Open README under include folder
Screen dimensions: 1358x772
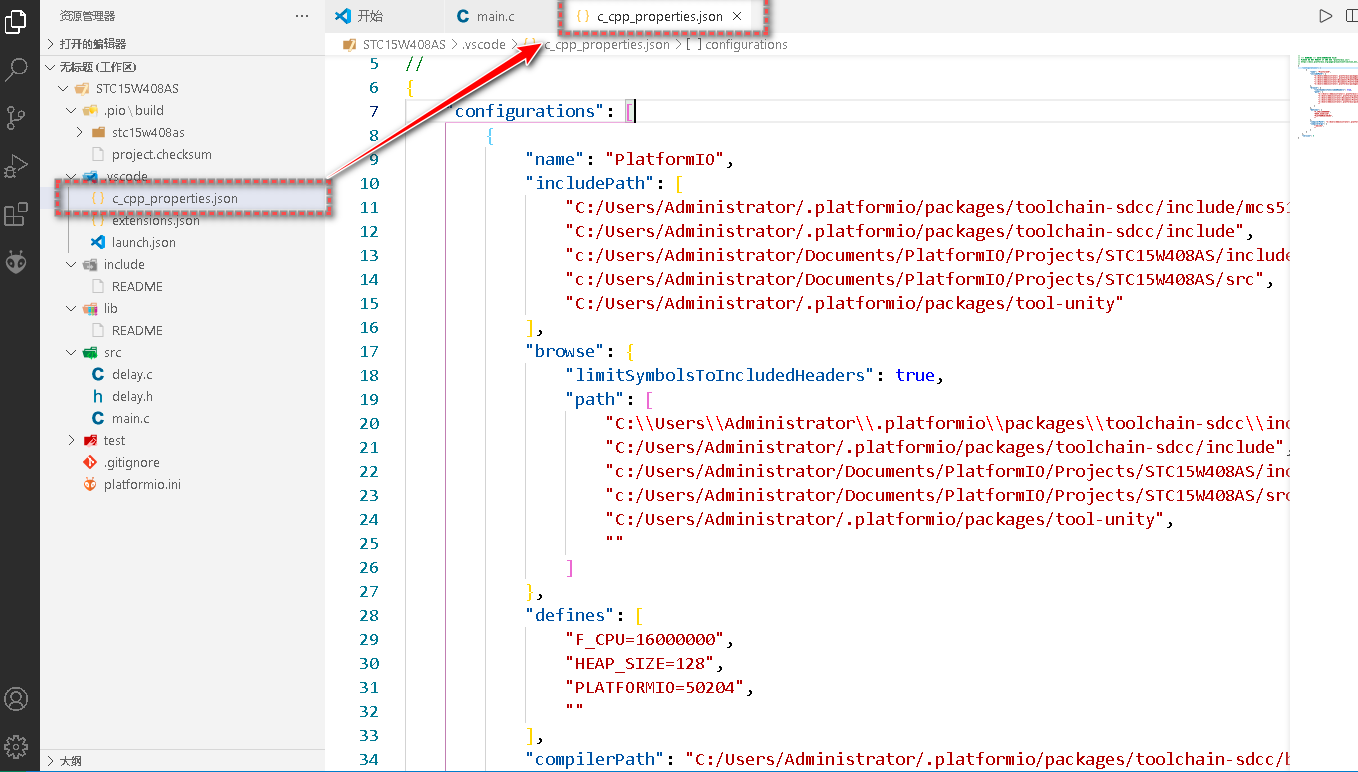coord(182,286)
